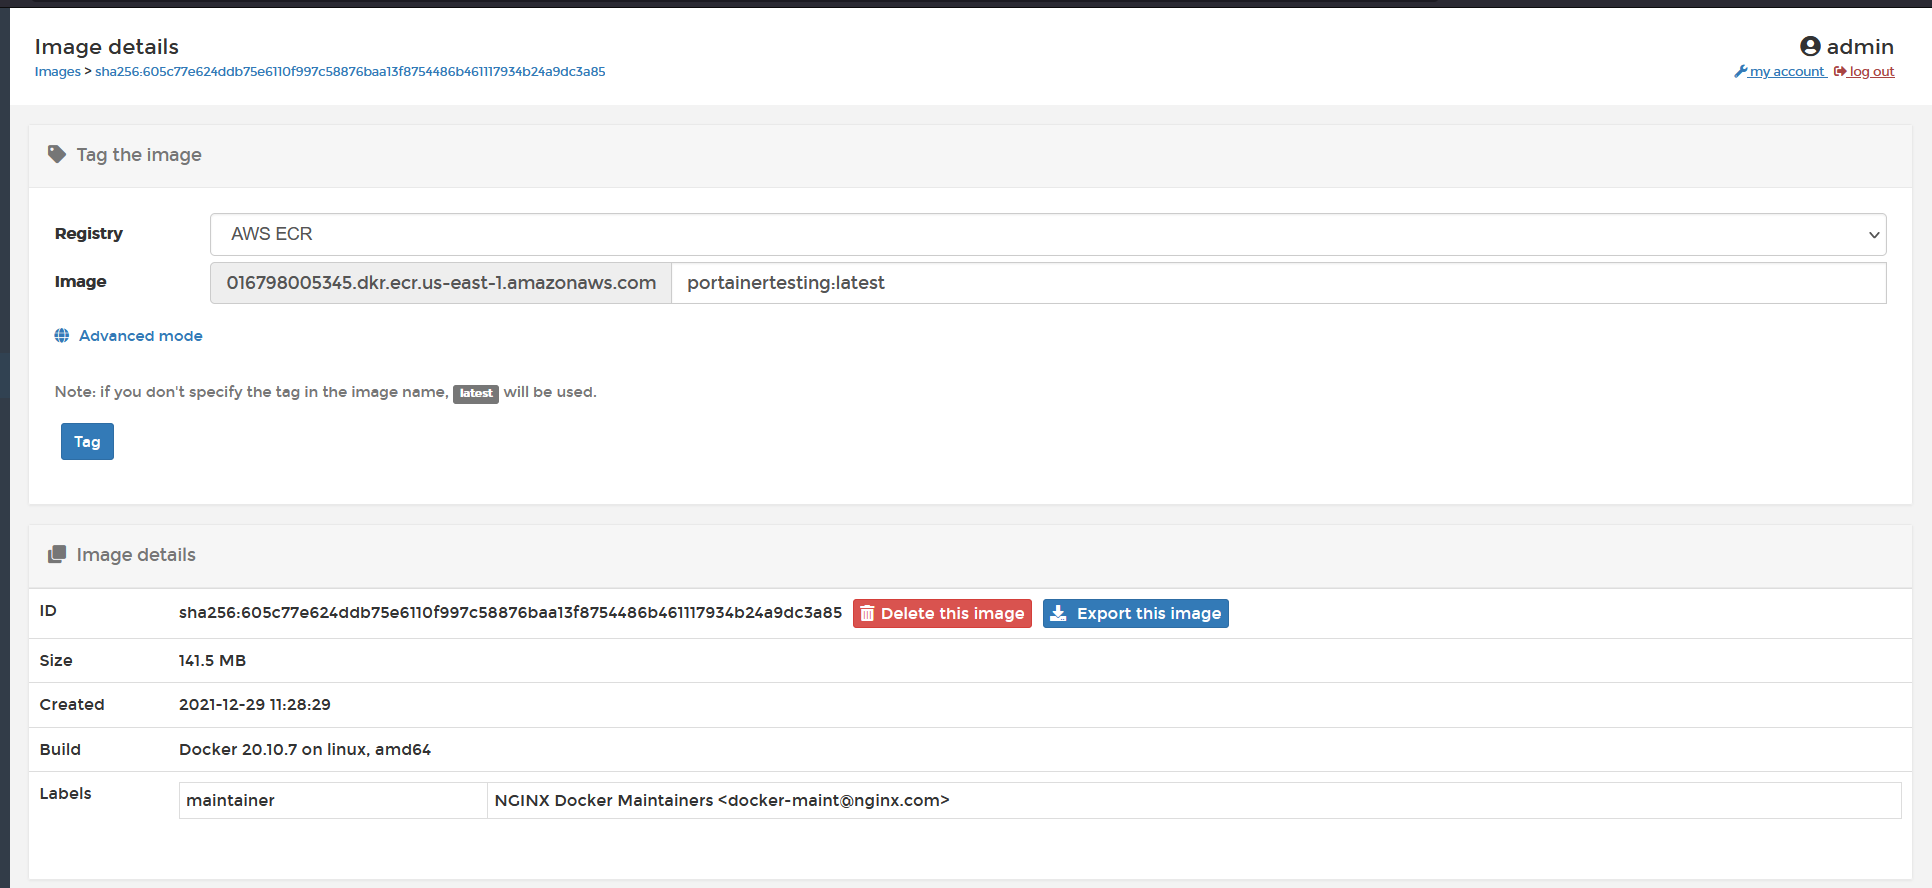This screenshot has width=1932, height=888.
Task: Click the Registry field label
Action: (x=89, y=234)
